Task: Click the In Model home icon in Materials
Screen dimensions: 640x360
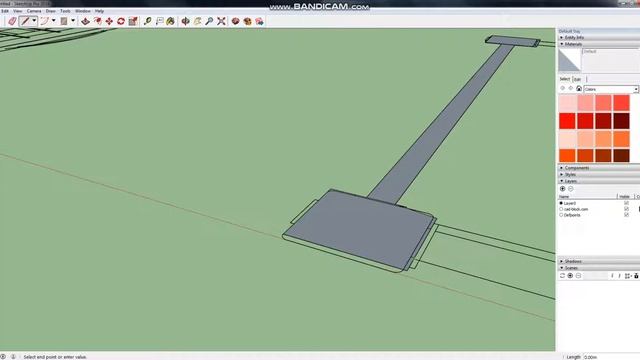Action: pos(579,89)
